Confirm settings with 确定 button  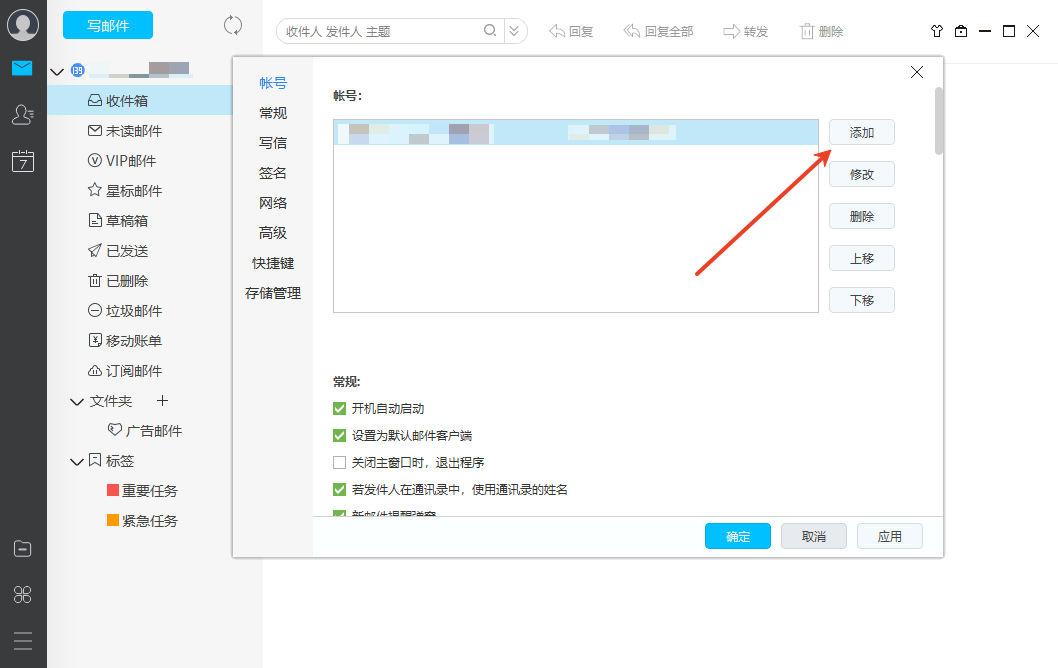[737, 536]
